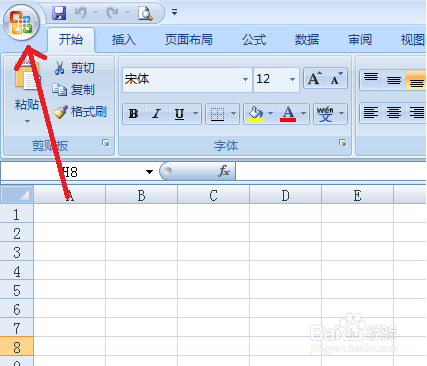Image resolution: width=427 pixels, height=366 pixels.
Task: Click inside the formula bar
Action: point(331,171)
